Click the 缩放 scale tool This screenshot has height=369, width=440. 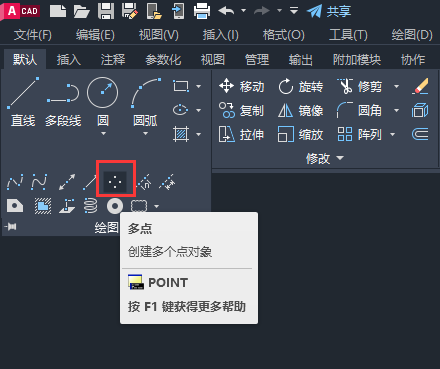(x=301, y=134)
